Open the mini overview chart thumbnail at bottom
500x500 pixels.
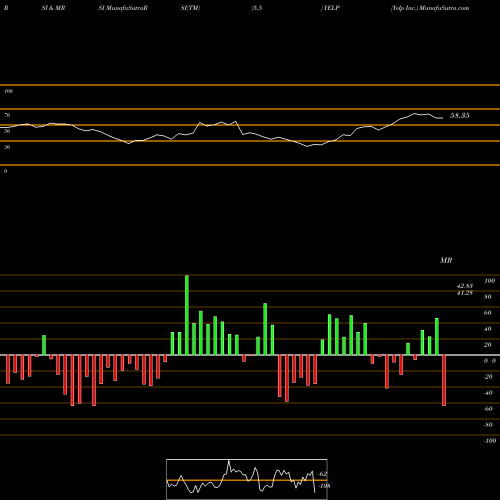247,479
